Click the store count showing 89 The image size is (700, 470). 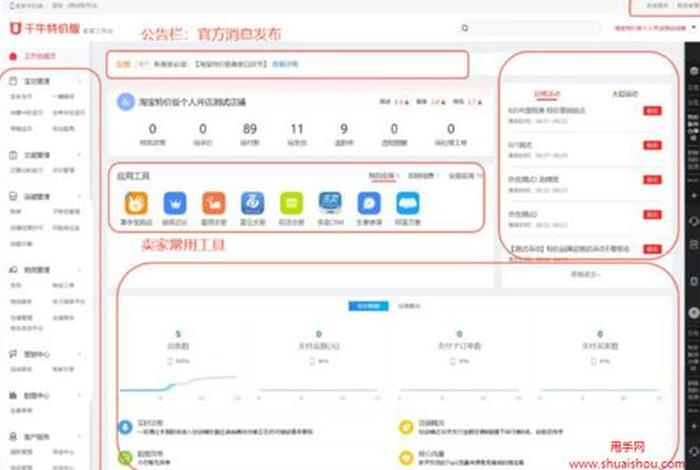(250, 129)
